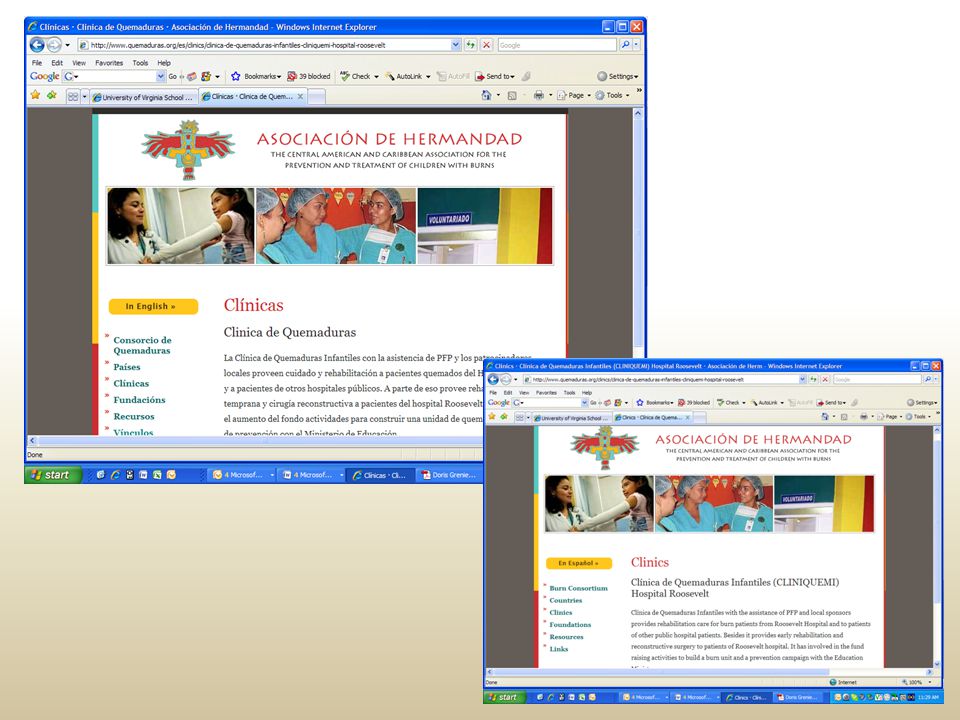
Task: Open 'Países' sidebar link
Action: pyautogui.click(x=127, y=367)
